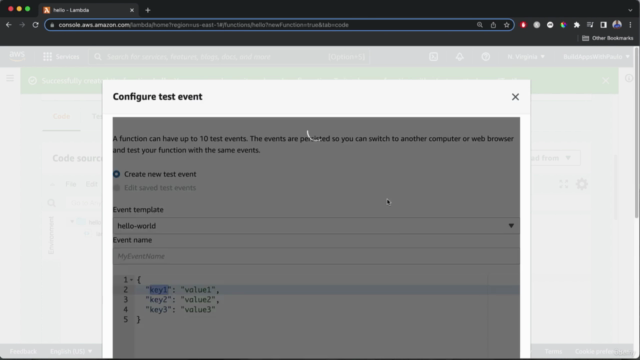Expand the hello folder in file tree
The width and height of the screenshot is (640, 360).
tap(72, 222)
